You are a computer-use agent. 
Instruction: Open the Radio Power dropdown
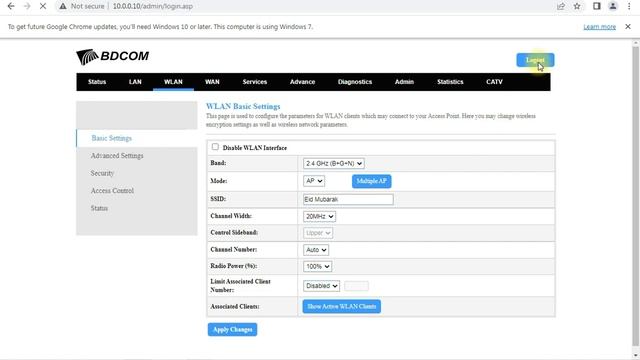318,267
